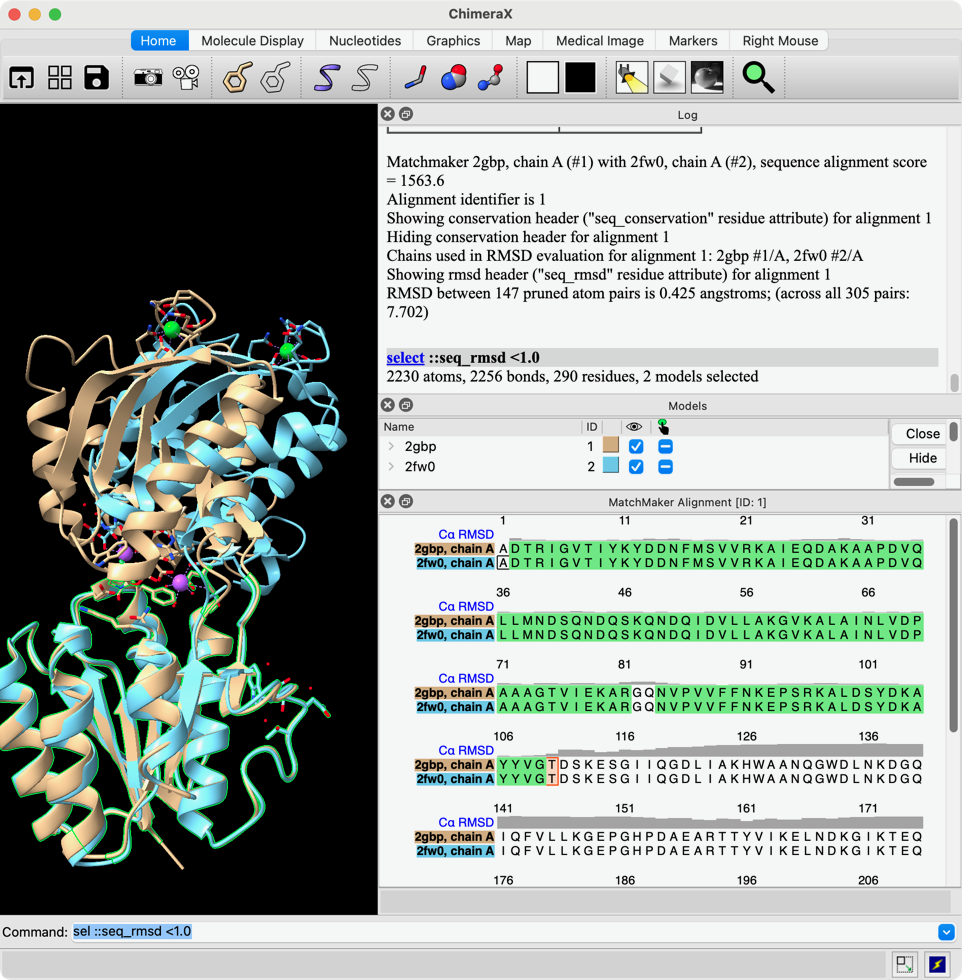
Task: Hide cartoons with the outlined ribbon icon
Action: 365,78
